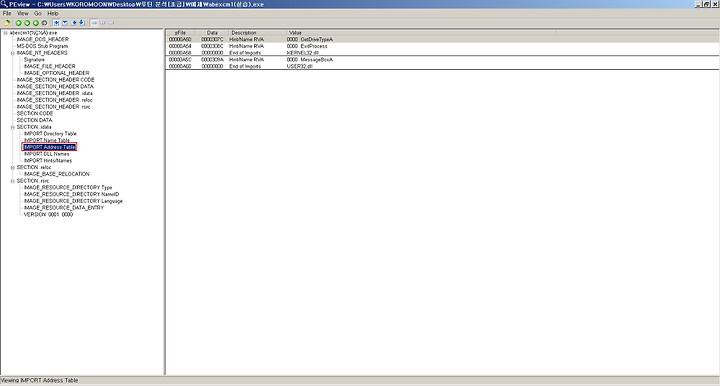
Task: Open IMAGE_RESOURCE_DATA_ENTRY
Action: [64, 207]
